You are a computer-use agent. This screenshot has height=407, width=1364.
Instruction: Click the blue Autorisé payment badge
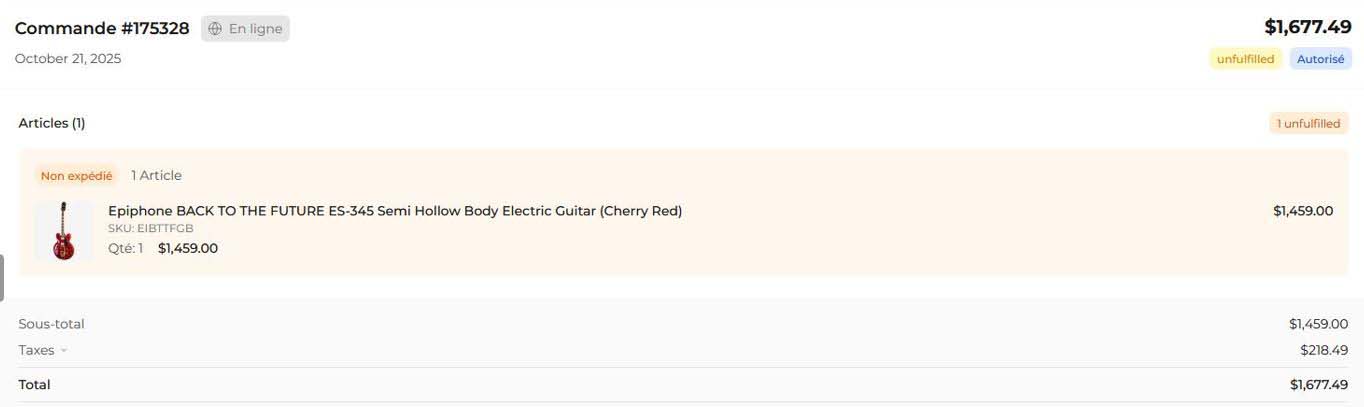(1320, 59)
